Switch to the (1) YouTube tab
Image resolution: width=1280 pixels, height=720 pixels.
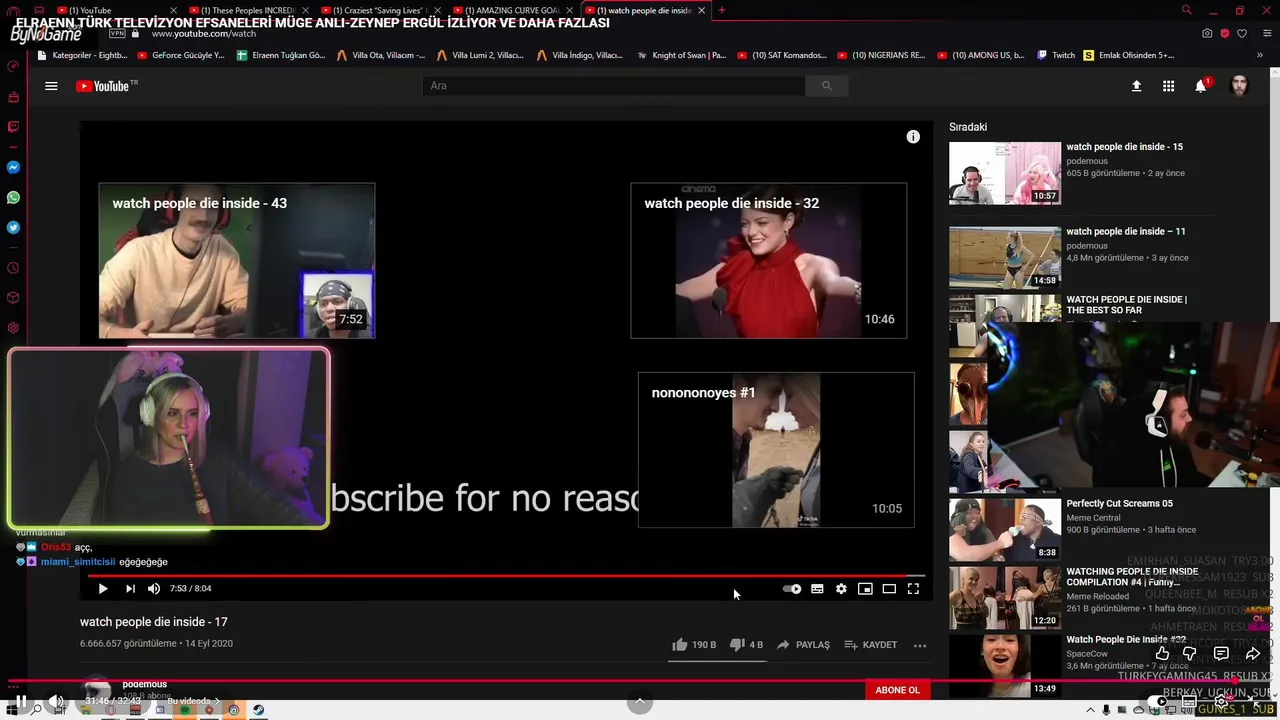(x=114, y=10)
